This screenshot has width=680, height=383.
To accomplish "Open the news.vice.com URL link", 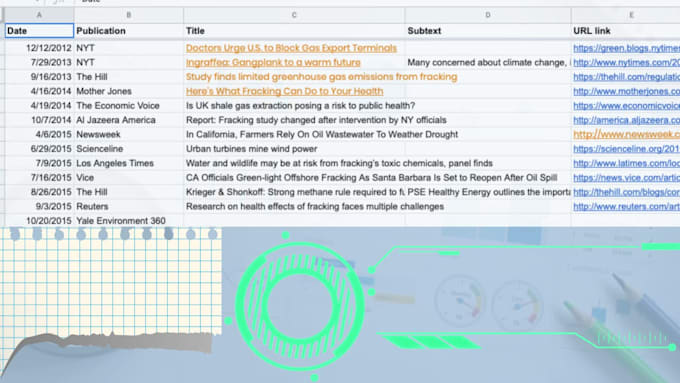I will [x=626, y=177].
